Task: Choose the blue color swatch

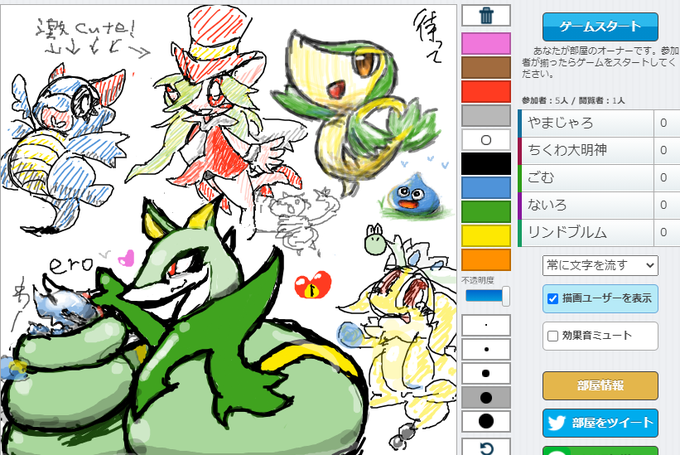Action: (x=486, y=188)
